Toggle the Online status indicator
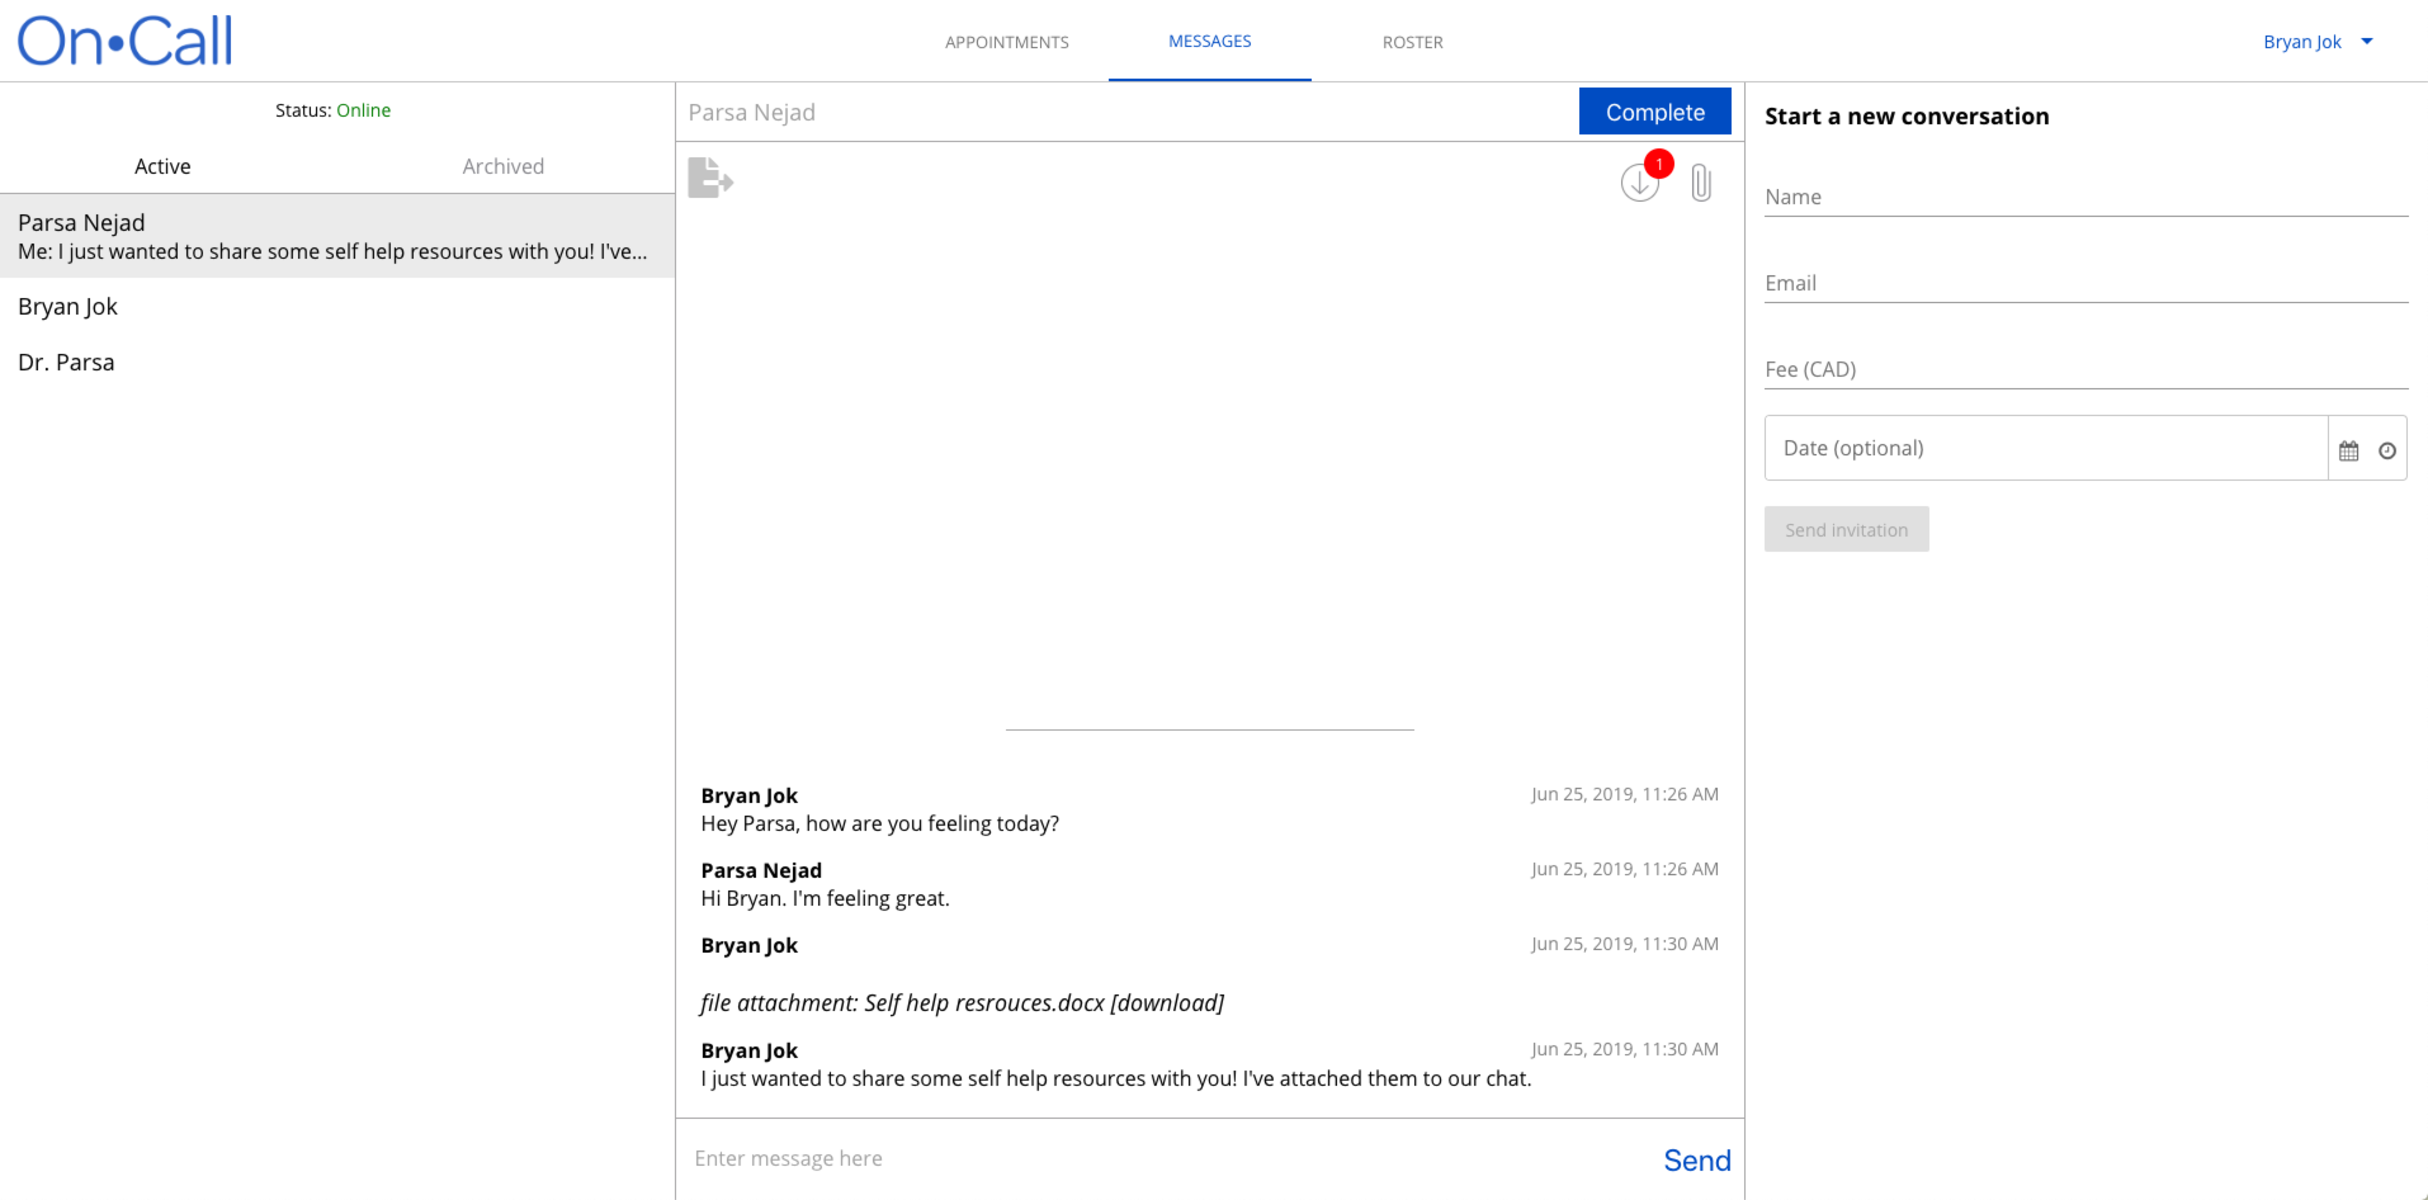 [x=363, y=110]
